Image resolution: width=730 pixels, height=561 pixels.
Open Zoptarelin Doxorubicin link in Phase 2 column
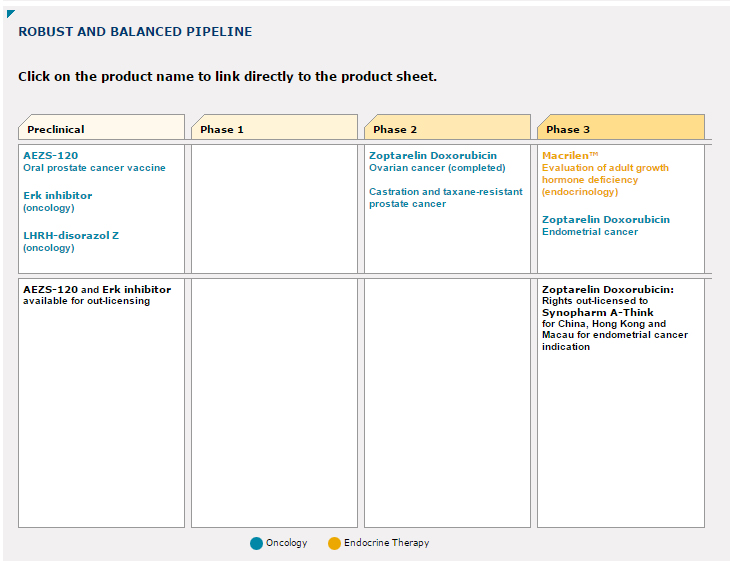click(x=432, y=156)
